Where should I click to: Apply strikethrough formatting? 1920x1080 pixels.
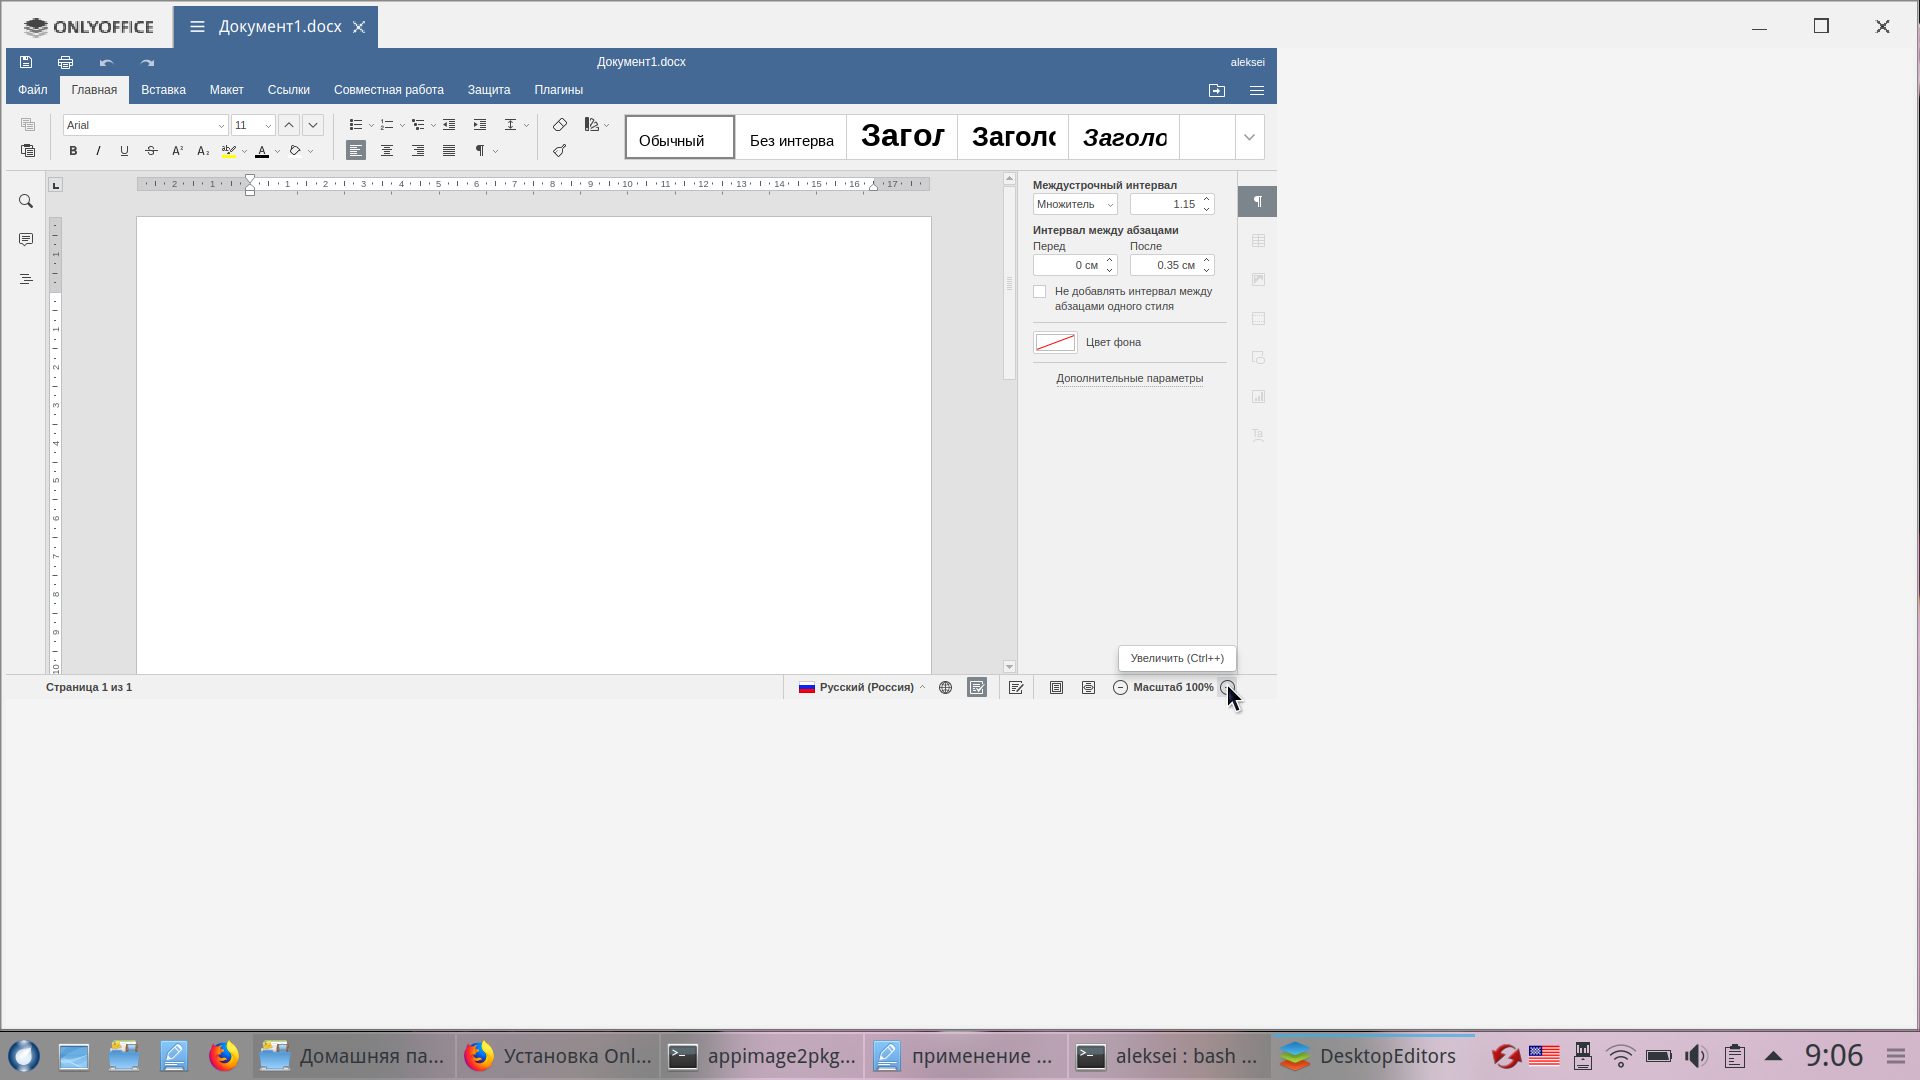tap(151, 151)
